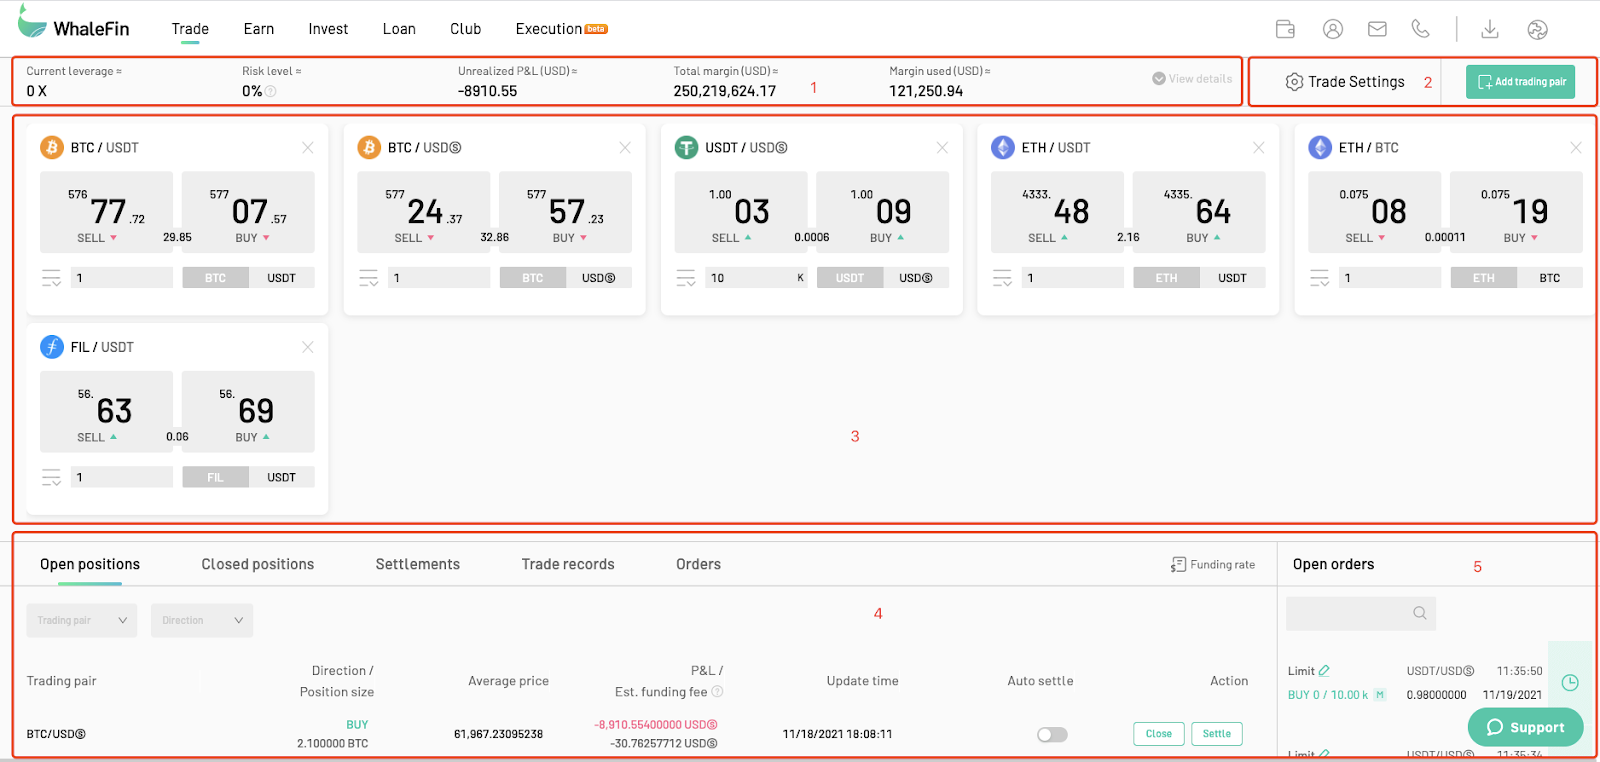
Task: Switch to Closed positions tab
Action: click(x=258, y=564)
